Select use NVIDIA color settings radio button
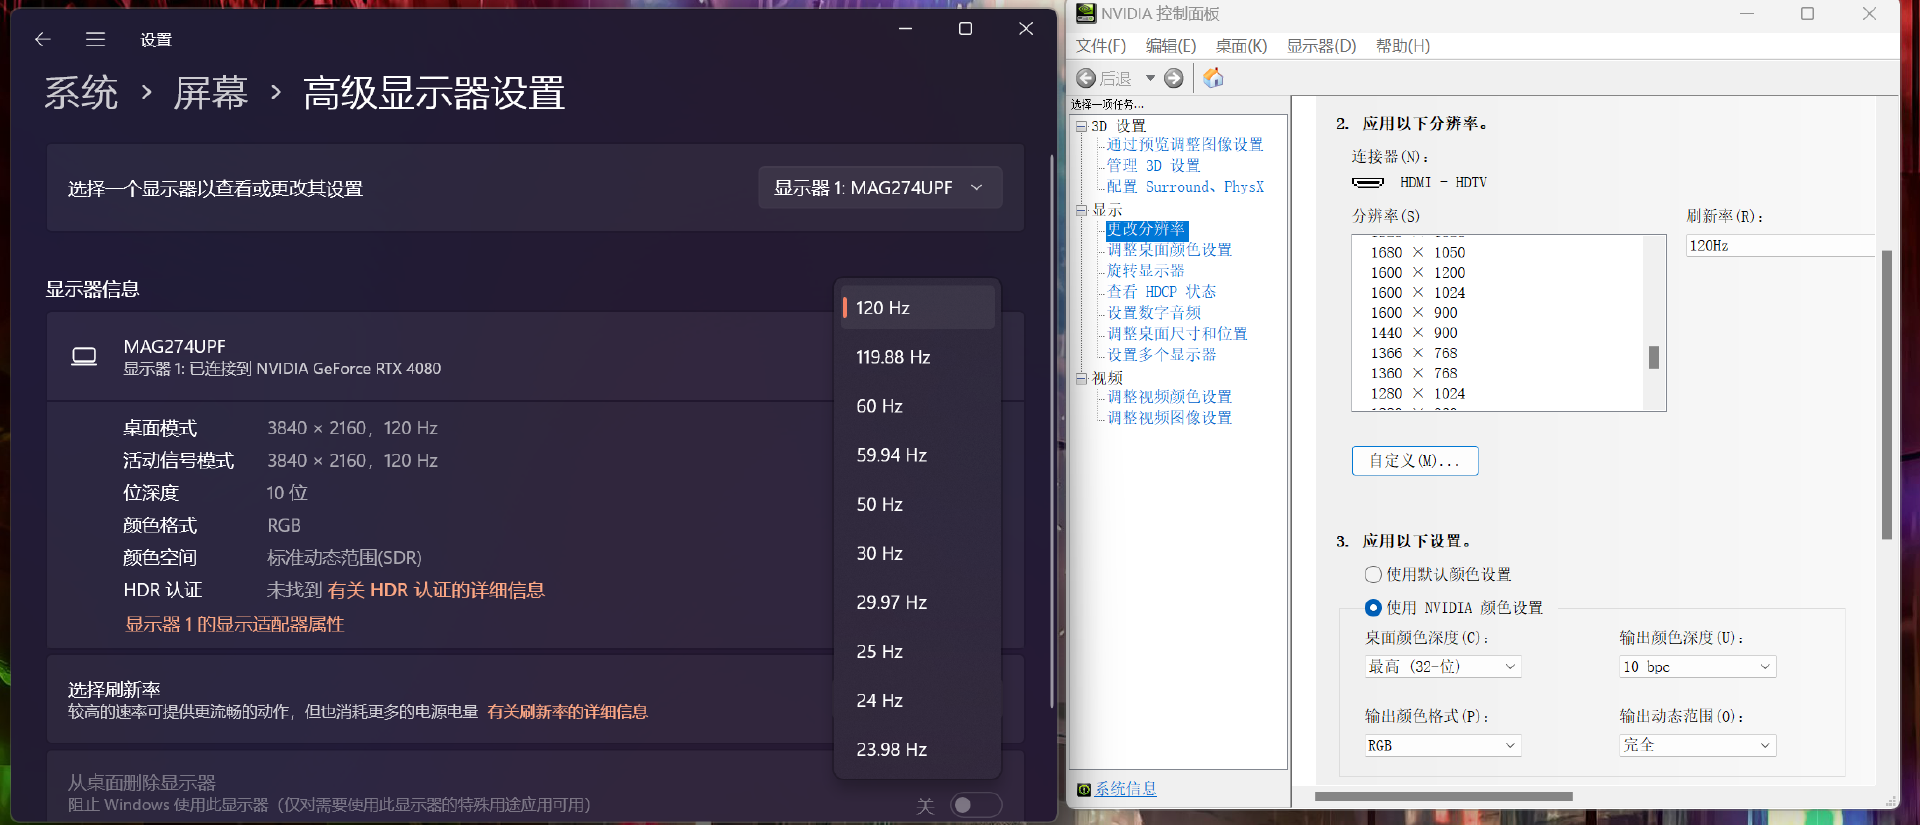 click(x=1374, y=607)
